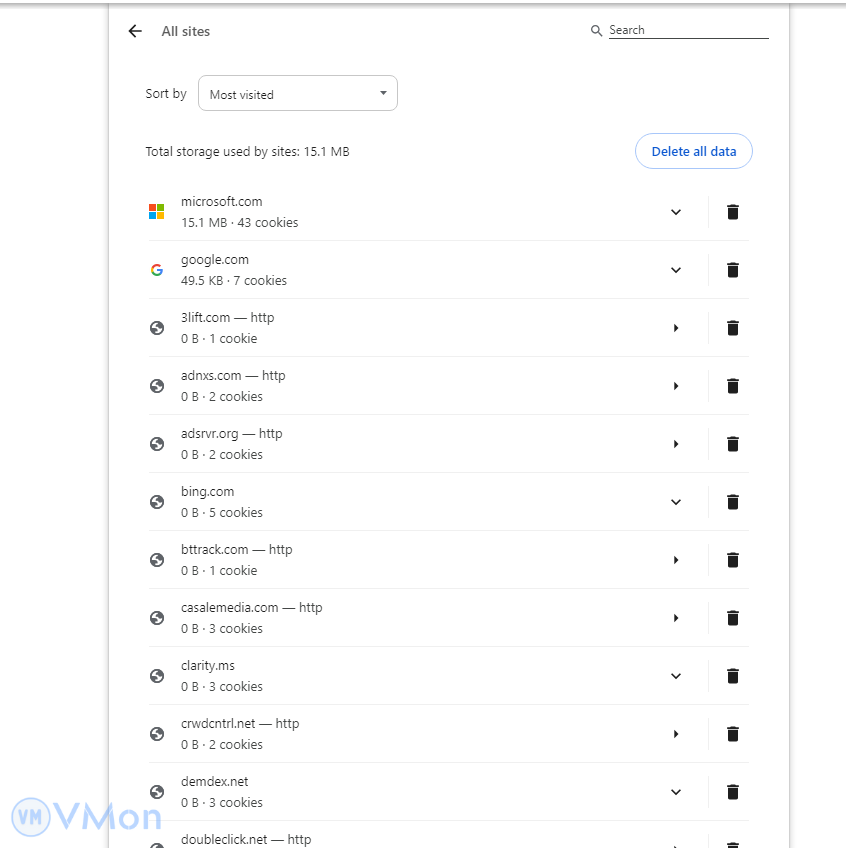Click the trash icon for demdex.net

733,792
